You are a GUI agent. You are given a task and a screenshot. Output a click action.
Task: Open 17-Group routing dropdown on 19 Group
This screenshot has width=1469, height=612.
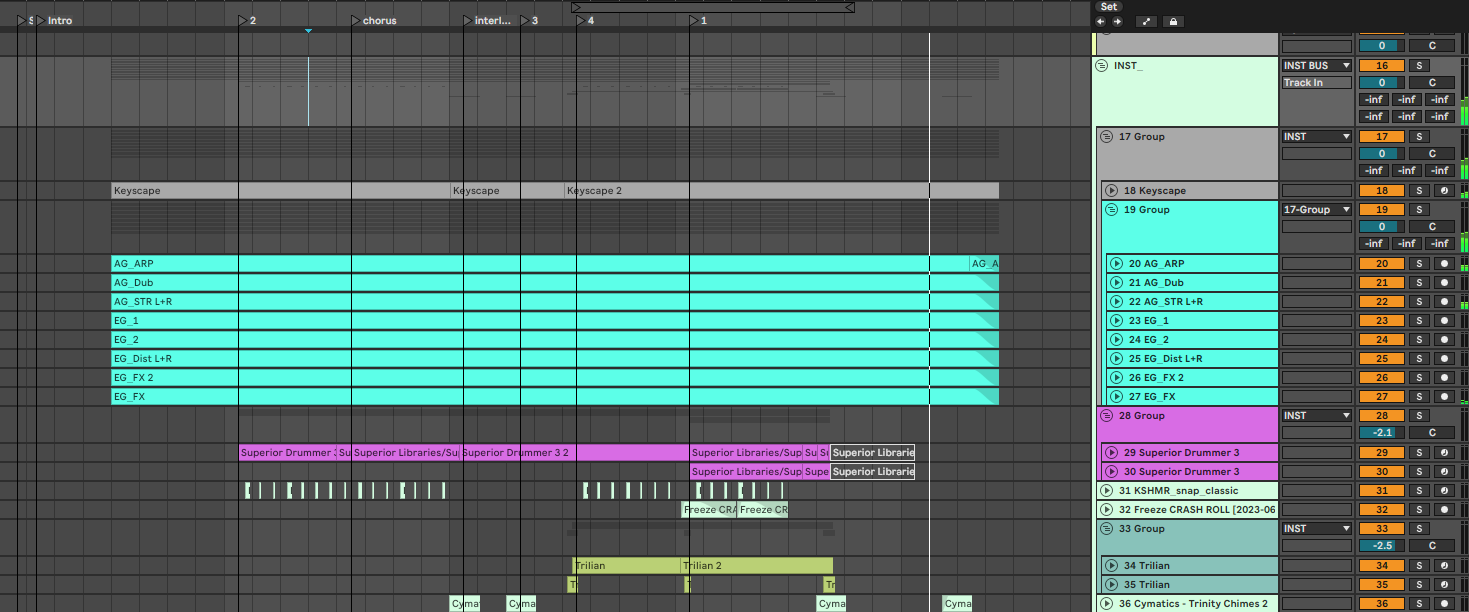tap(1317, 210)
